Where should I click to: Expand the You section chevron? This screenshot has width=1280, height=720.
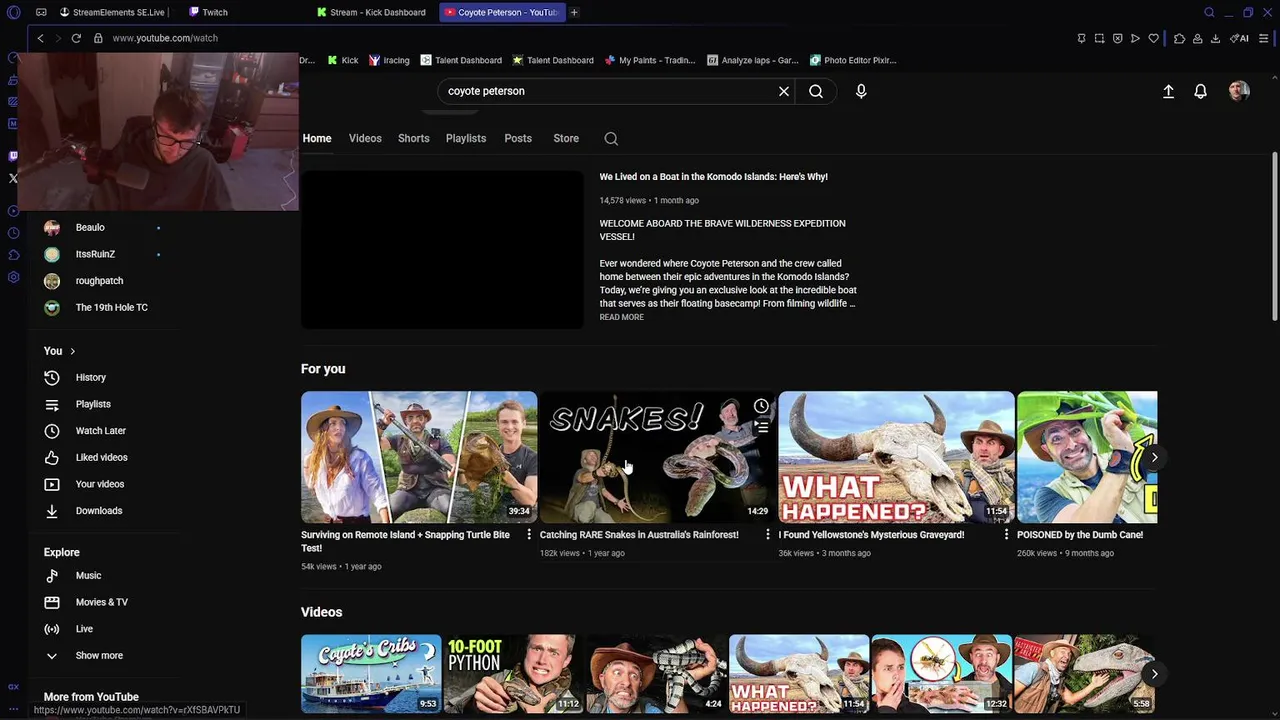[x=72, y=351]
